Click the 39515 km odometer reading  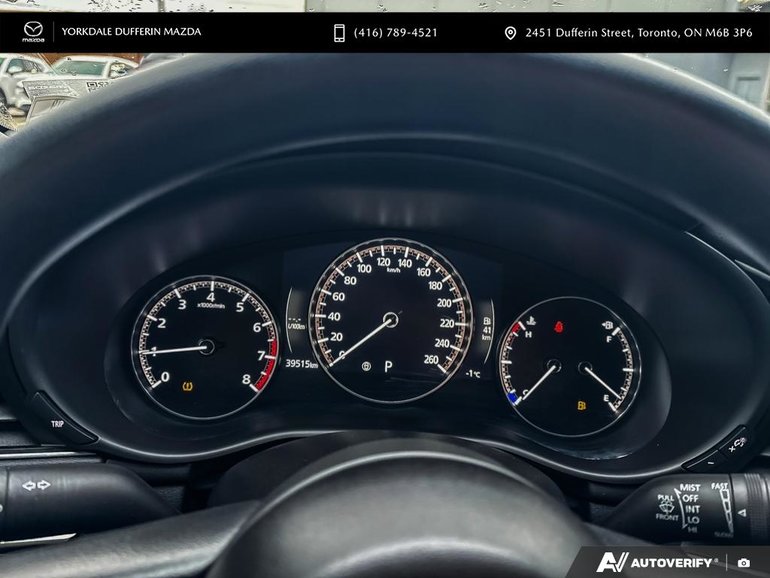(x=302, y=364)
